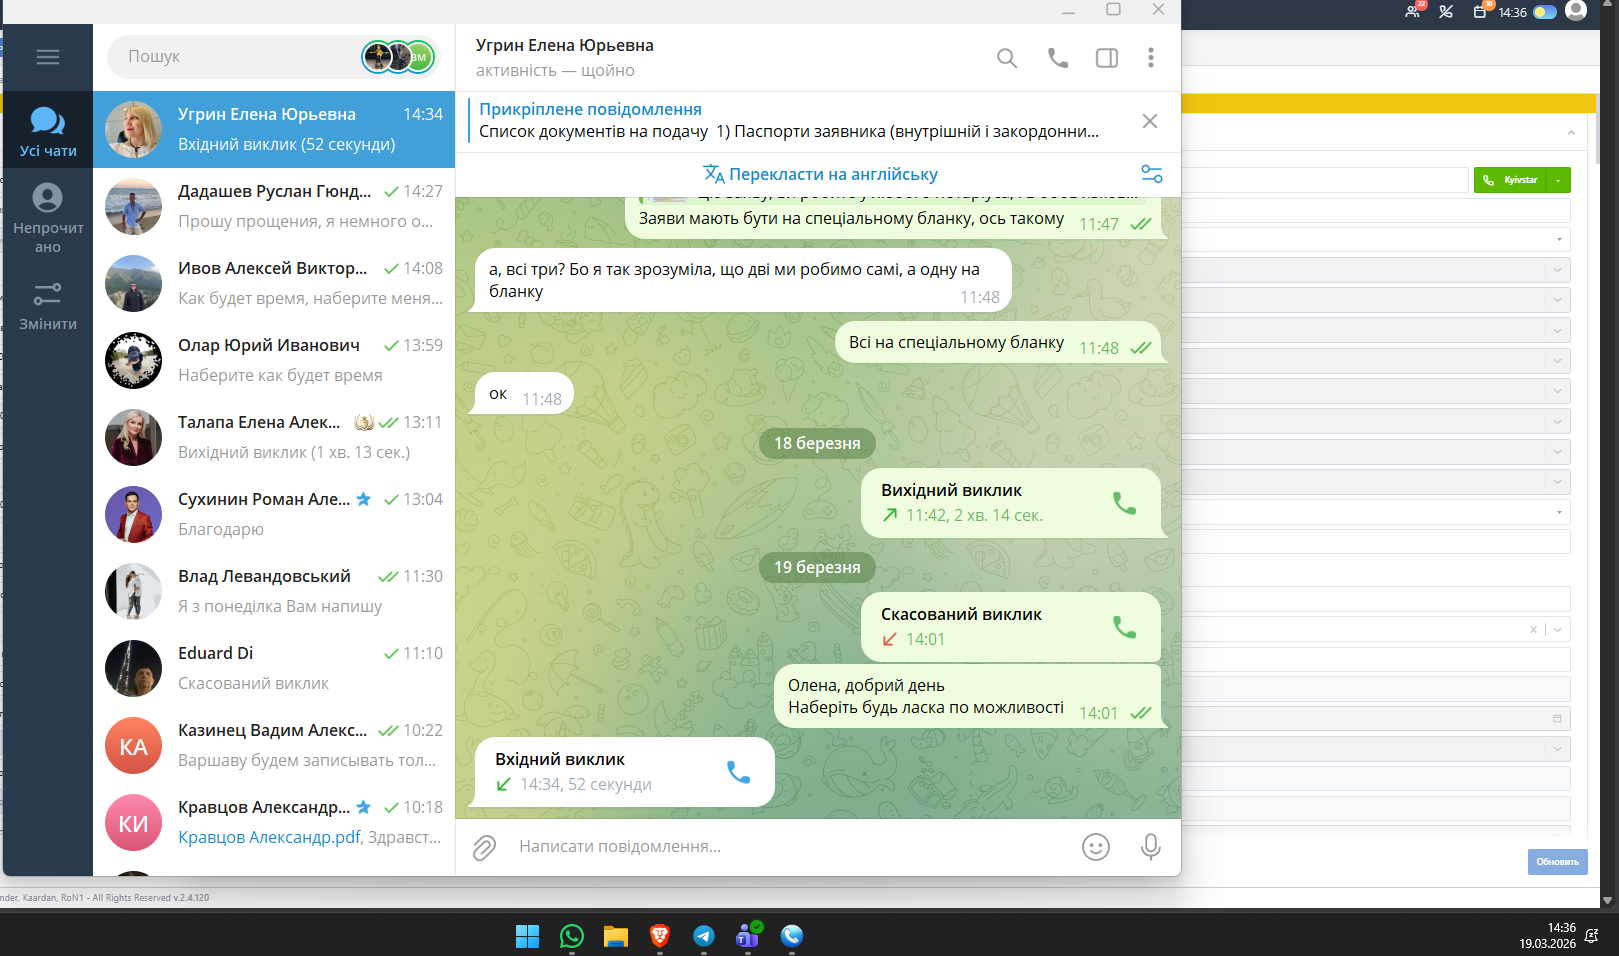Search within the current chat
The width and height of the screenshot is (1619, 956).
[x=1007, y=58]
